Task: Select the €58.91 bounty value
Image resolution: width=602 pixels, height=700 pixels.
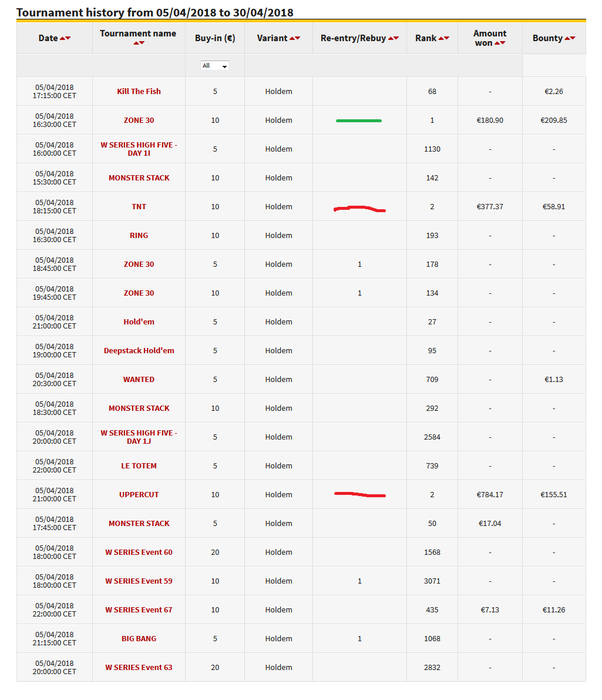Action: 554,207
